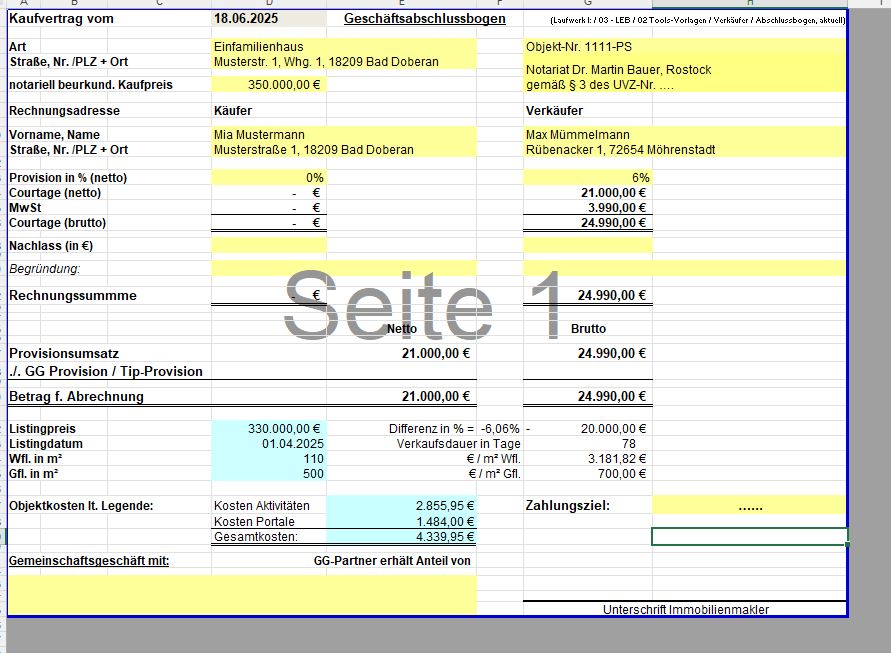Select the Einfamilienhaus property type cell
The image size is (891, 653).
260,47
